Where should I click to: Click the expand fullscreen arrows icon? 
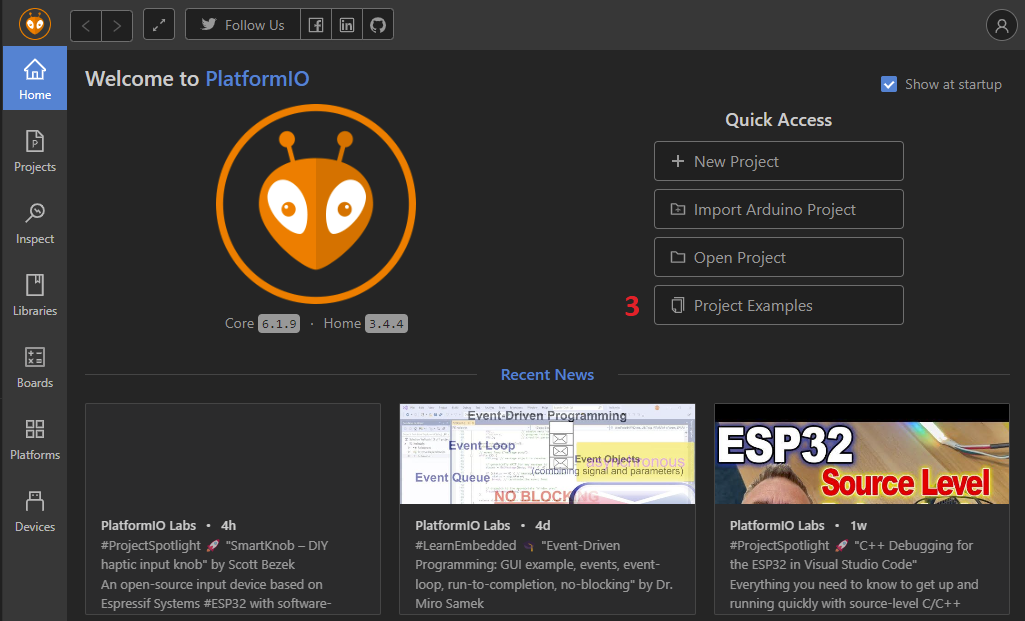(159, 25)
